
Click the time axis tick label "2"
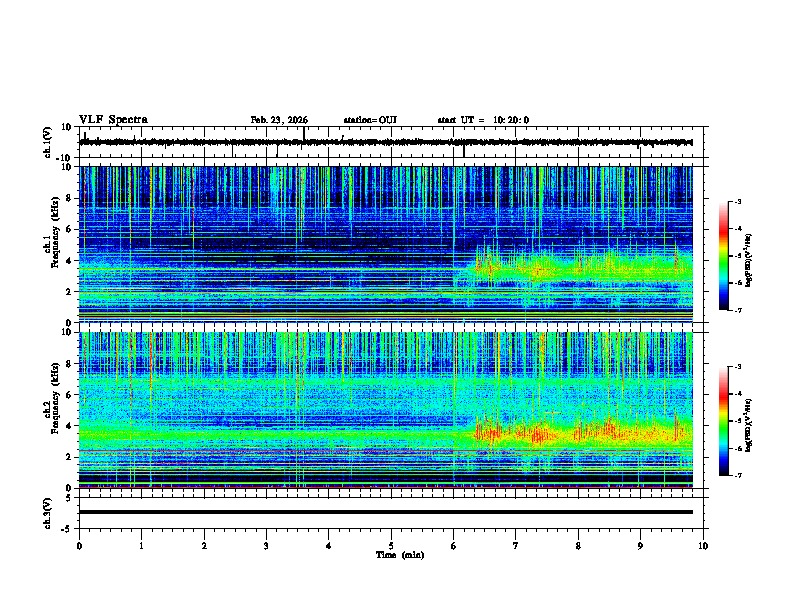(x=204, y=546)
